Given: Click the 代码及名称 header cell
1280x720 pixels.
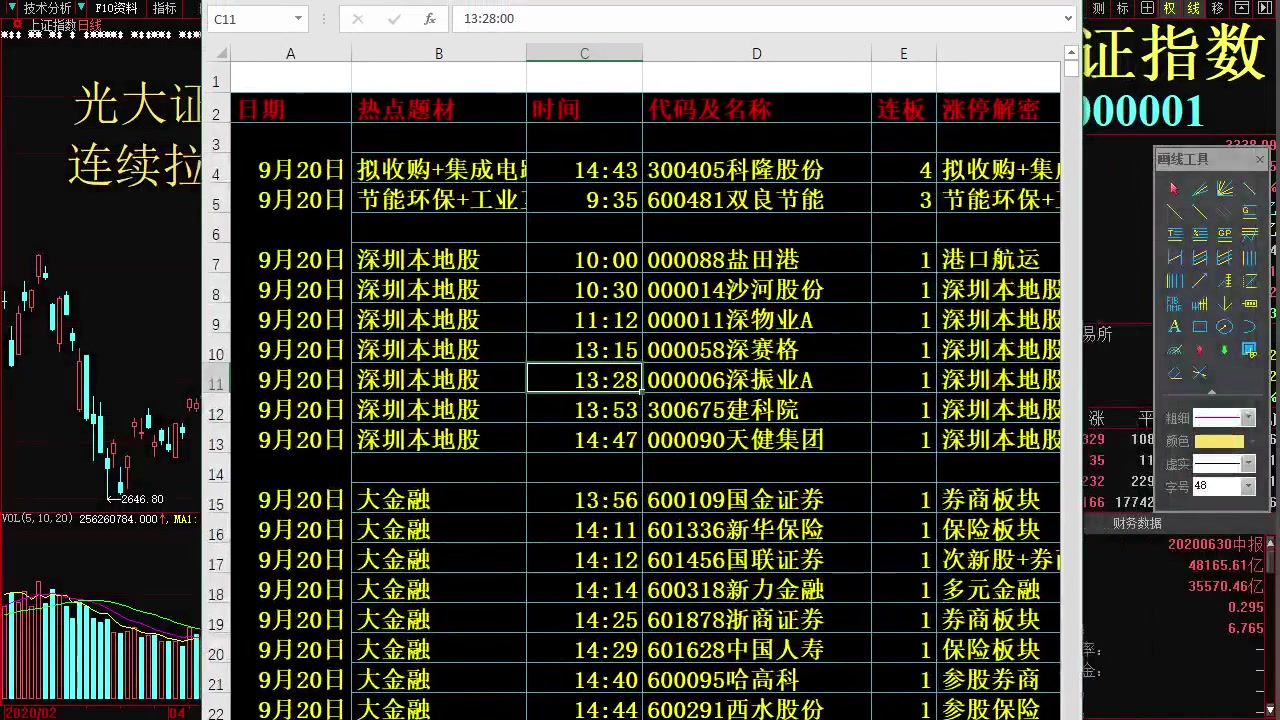Looking at the screenshot, I should pyautogui.click(x=756, y=109).
